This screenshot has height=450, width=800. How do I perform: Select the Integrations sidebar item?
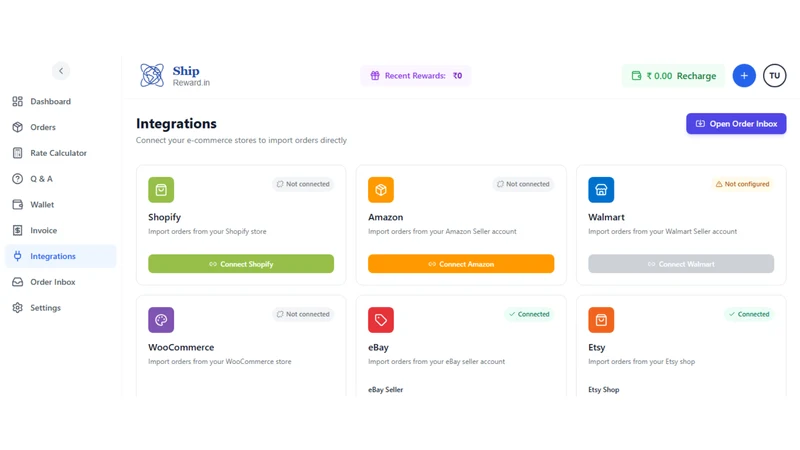click(61, 256)
